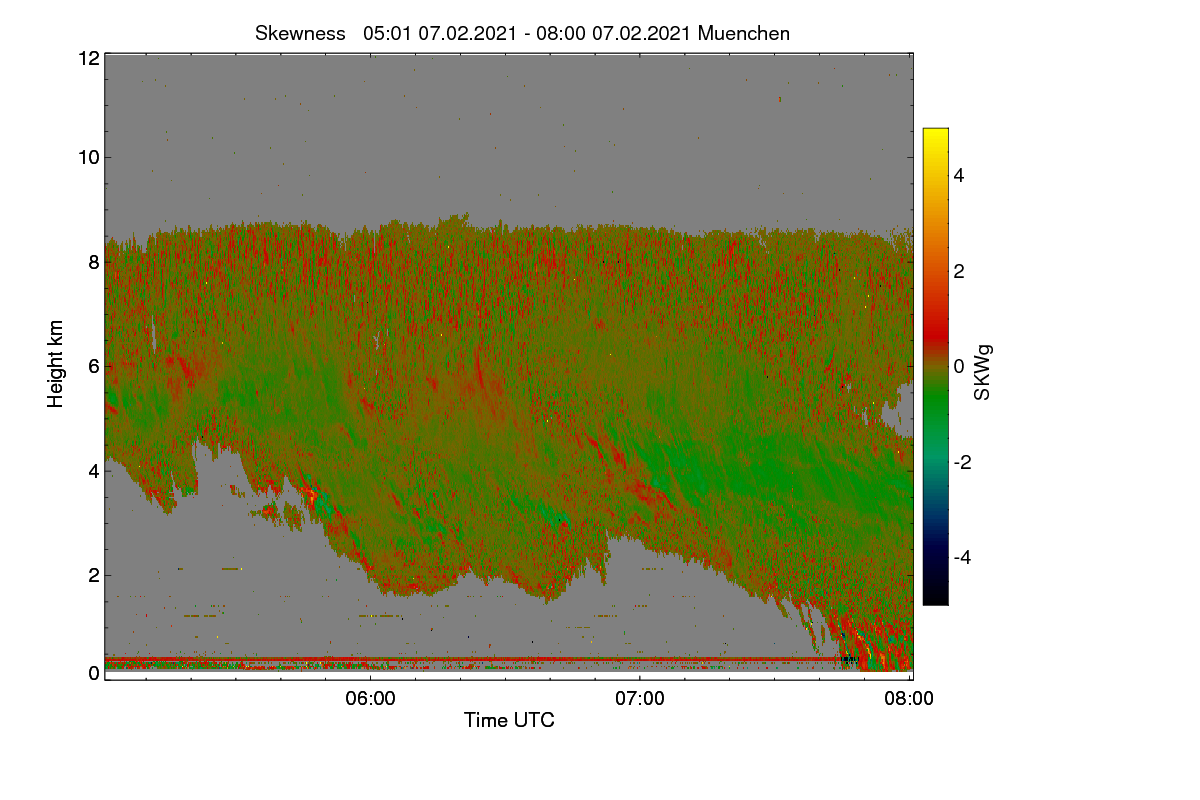The image size is (1200, 800).
Task: Click the colorbar '-4' tick value
Action: [x=964, y=557]
